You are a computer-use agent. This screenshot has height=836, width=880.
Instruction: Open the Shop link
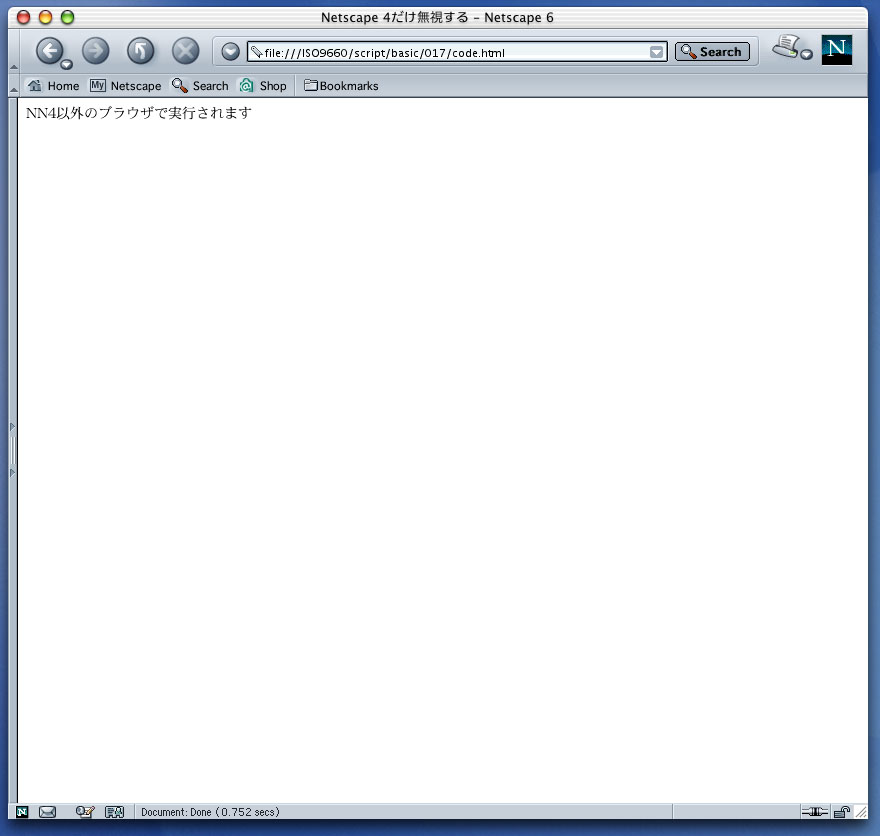point(263,86)
